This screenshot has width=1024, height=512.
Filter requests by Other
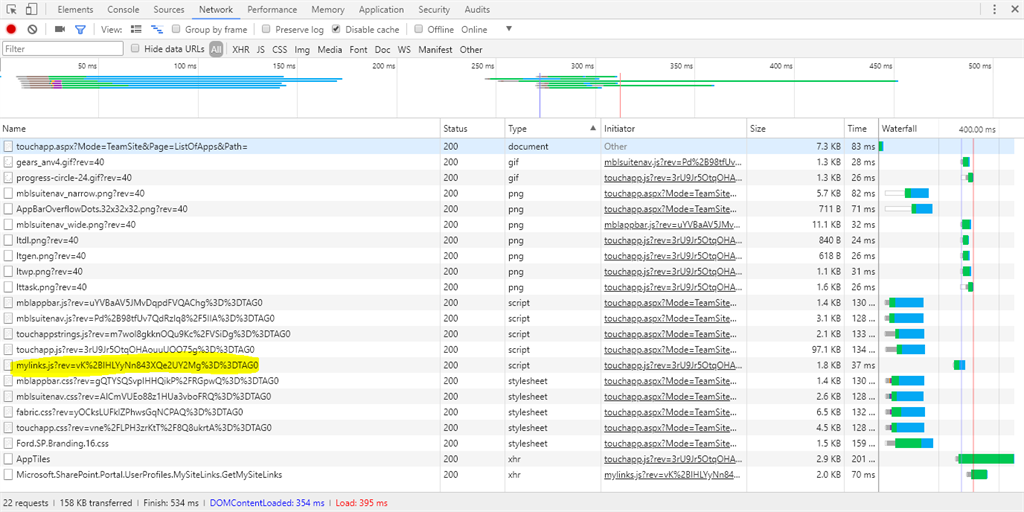tap(471, 49)
